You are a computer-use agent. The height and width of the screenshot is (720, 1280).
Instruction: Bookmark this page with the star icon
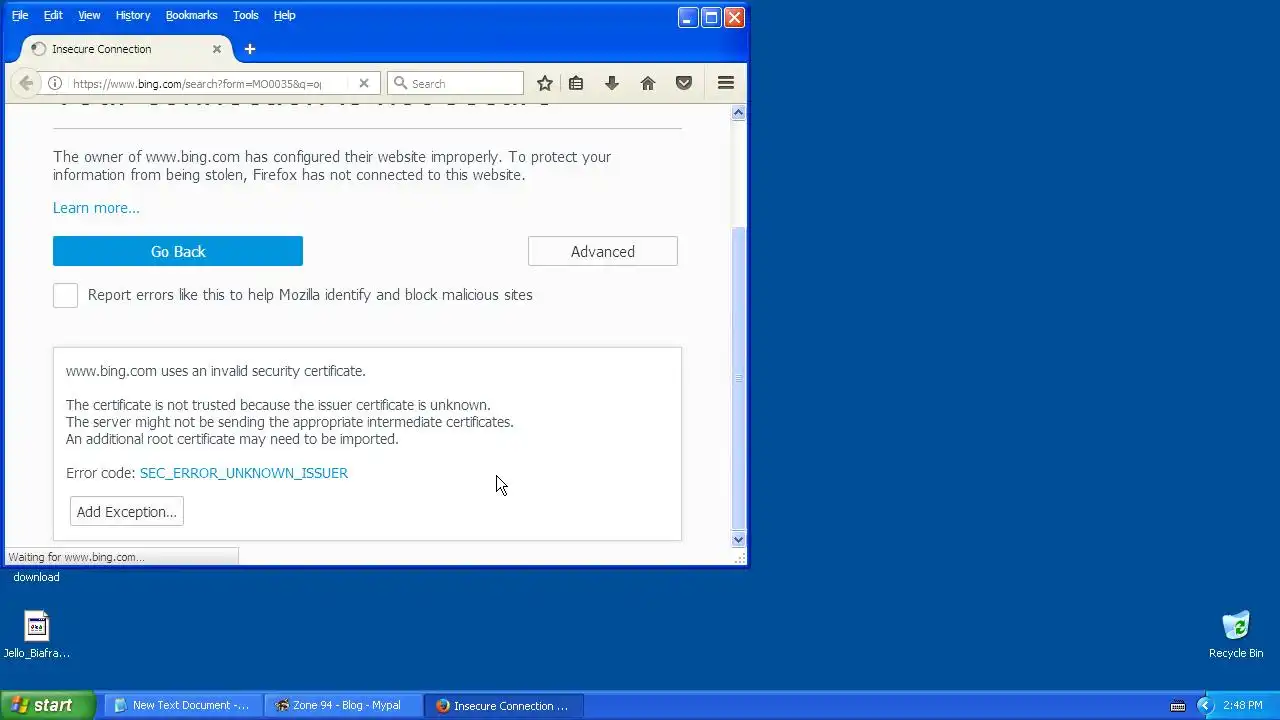tap(544, 84)
